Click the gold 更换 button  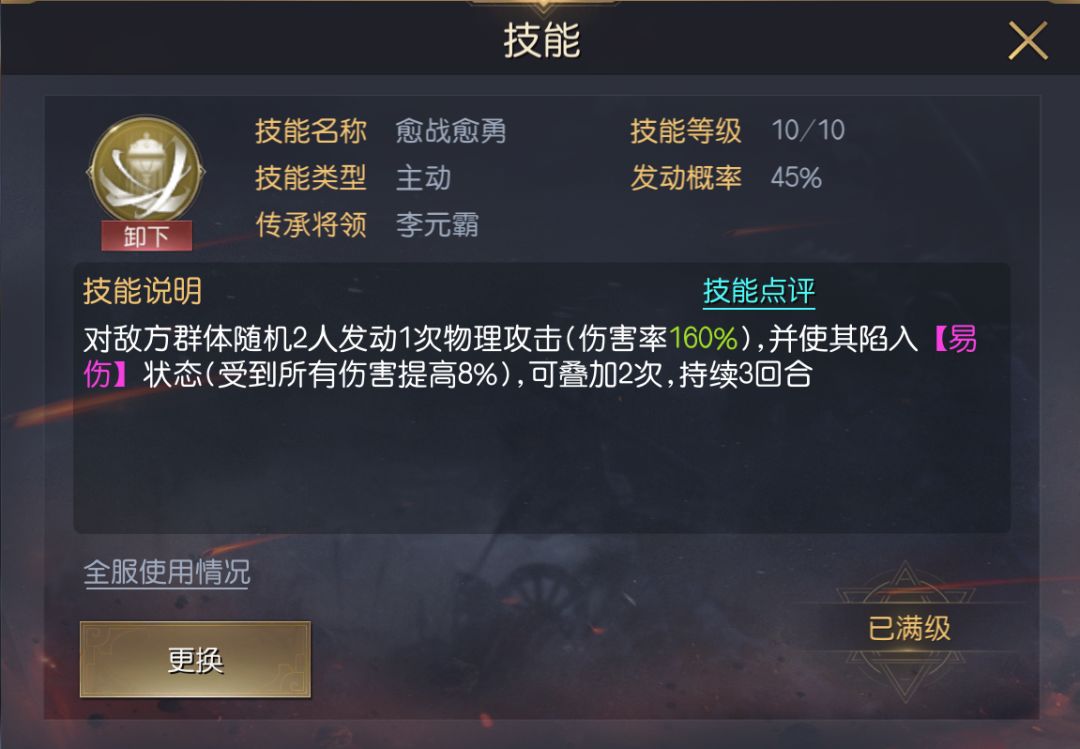[196, 659]
